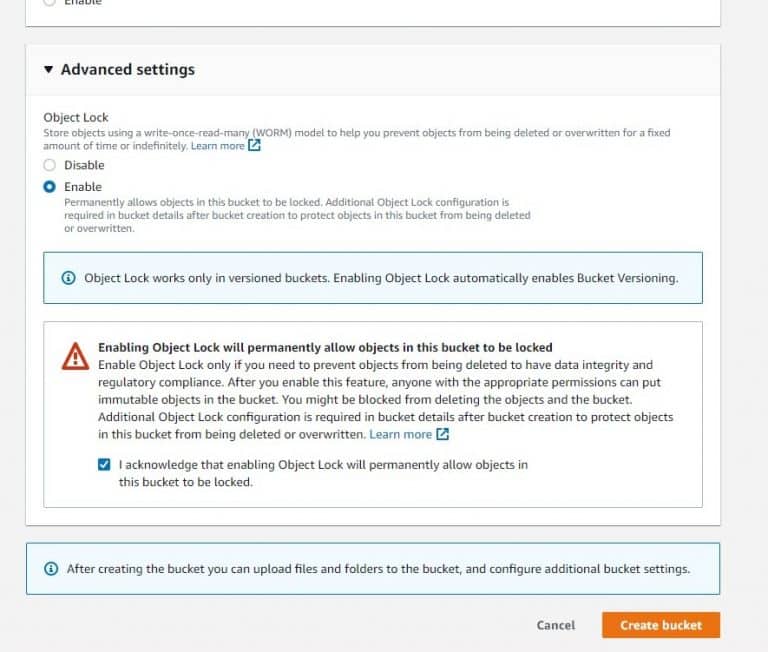The height and width of the screenshot is (652, 768).
Task: Click the orange Create bucket button
Action: [660, 625]
